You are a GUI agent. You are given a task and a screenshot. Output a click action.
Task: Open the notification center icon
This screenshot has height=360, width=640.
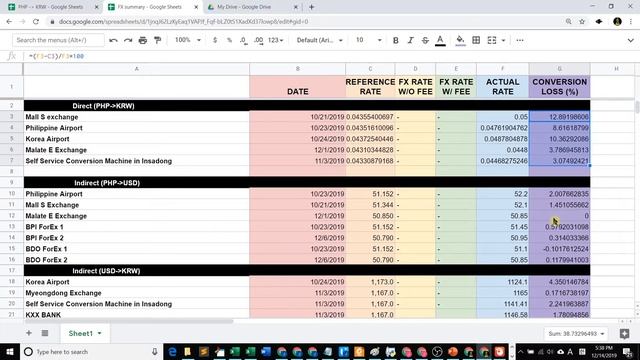[628, 351]
